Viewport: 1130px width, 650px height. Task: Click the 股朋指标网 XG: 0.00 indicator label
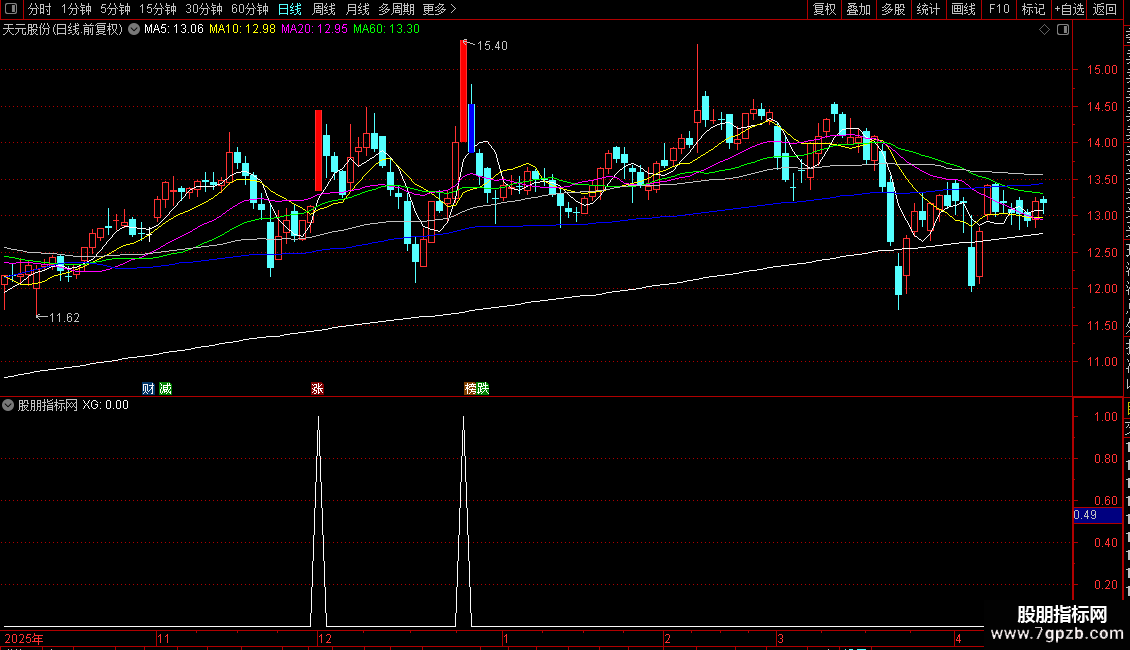73,405
